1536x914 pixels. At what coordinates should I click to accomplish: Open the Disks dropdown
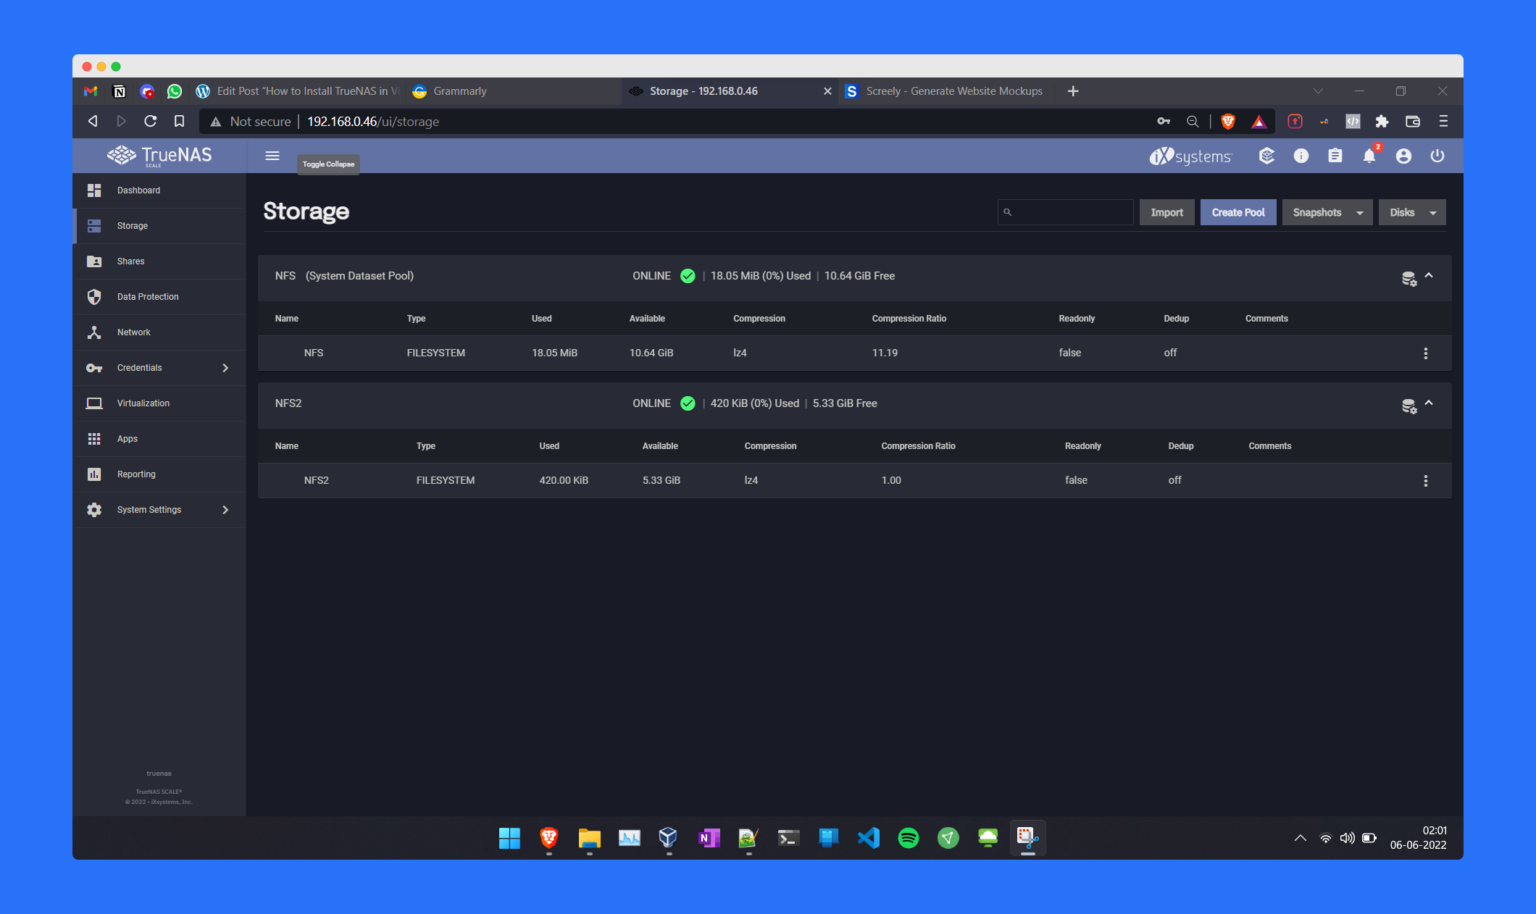tap(1412, 212)
